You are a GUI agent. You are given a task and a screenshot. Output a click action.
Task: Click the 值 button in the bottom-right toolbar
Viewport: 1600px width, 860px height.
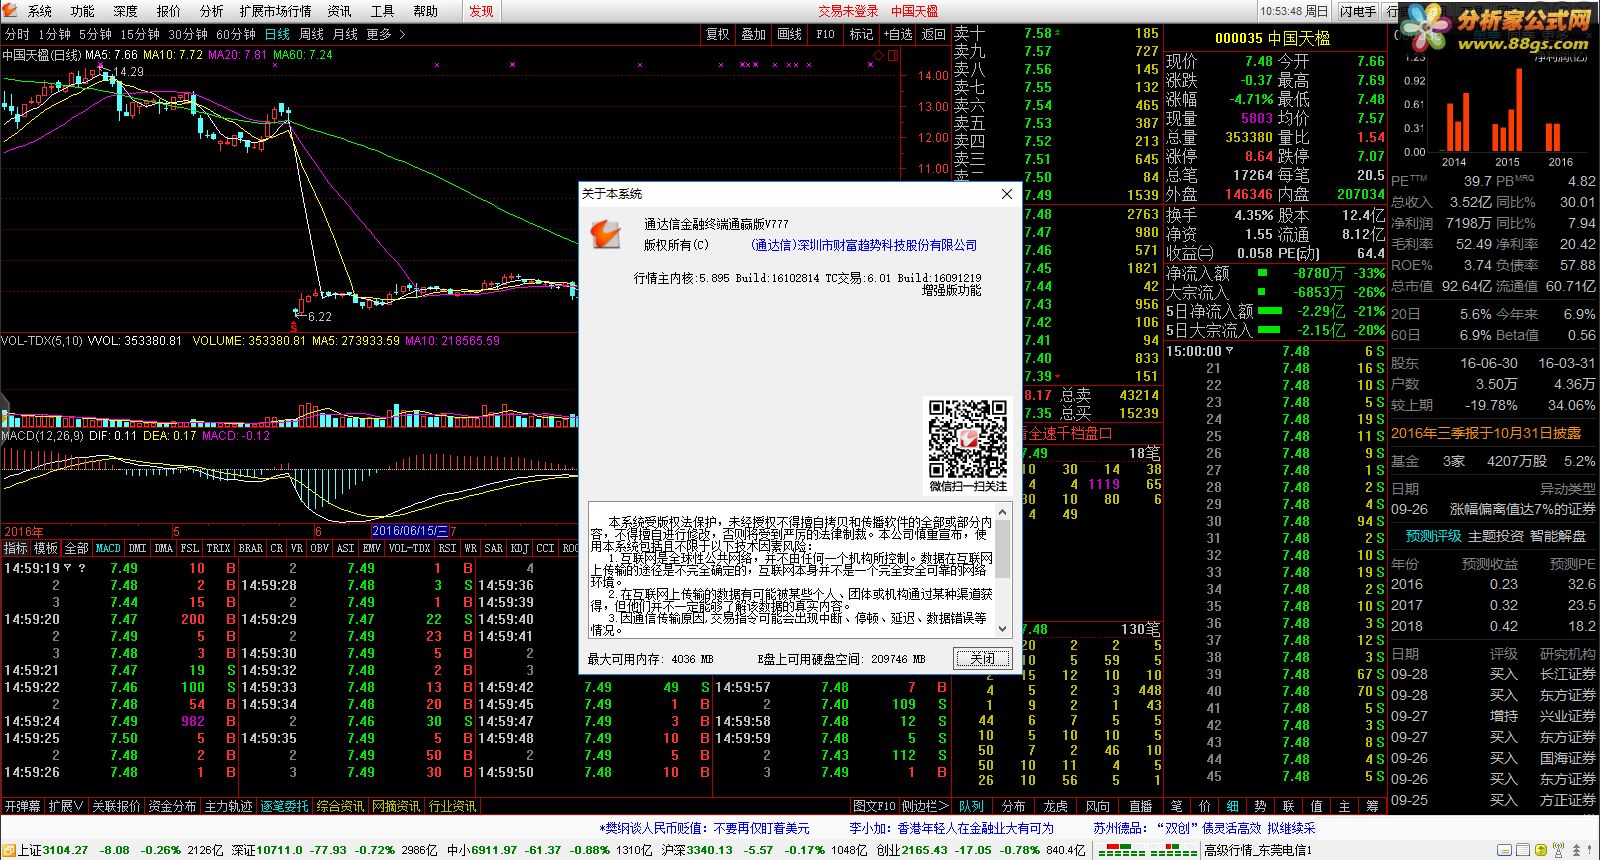click(x=1317, y=806)
